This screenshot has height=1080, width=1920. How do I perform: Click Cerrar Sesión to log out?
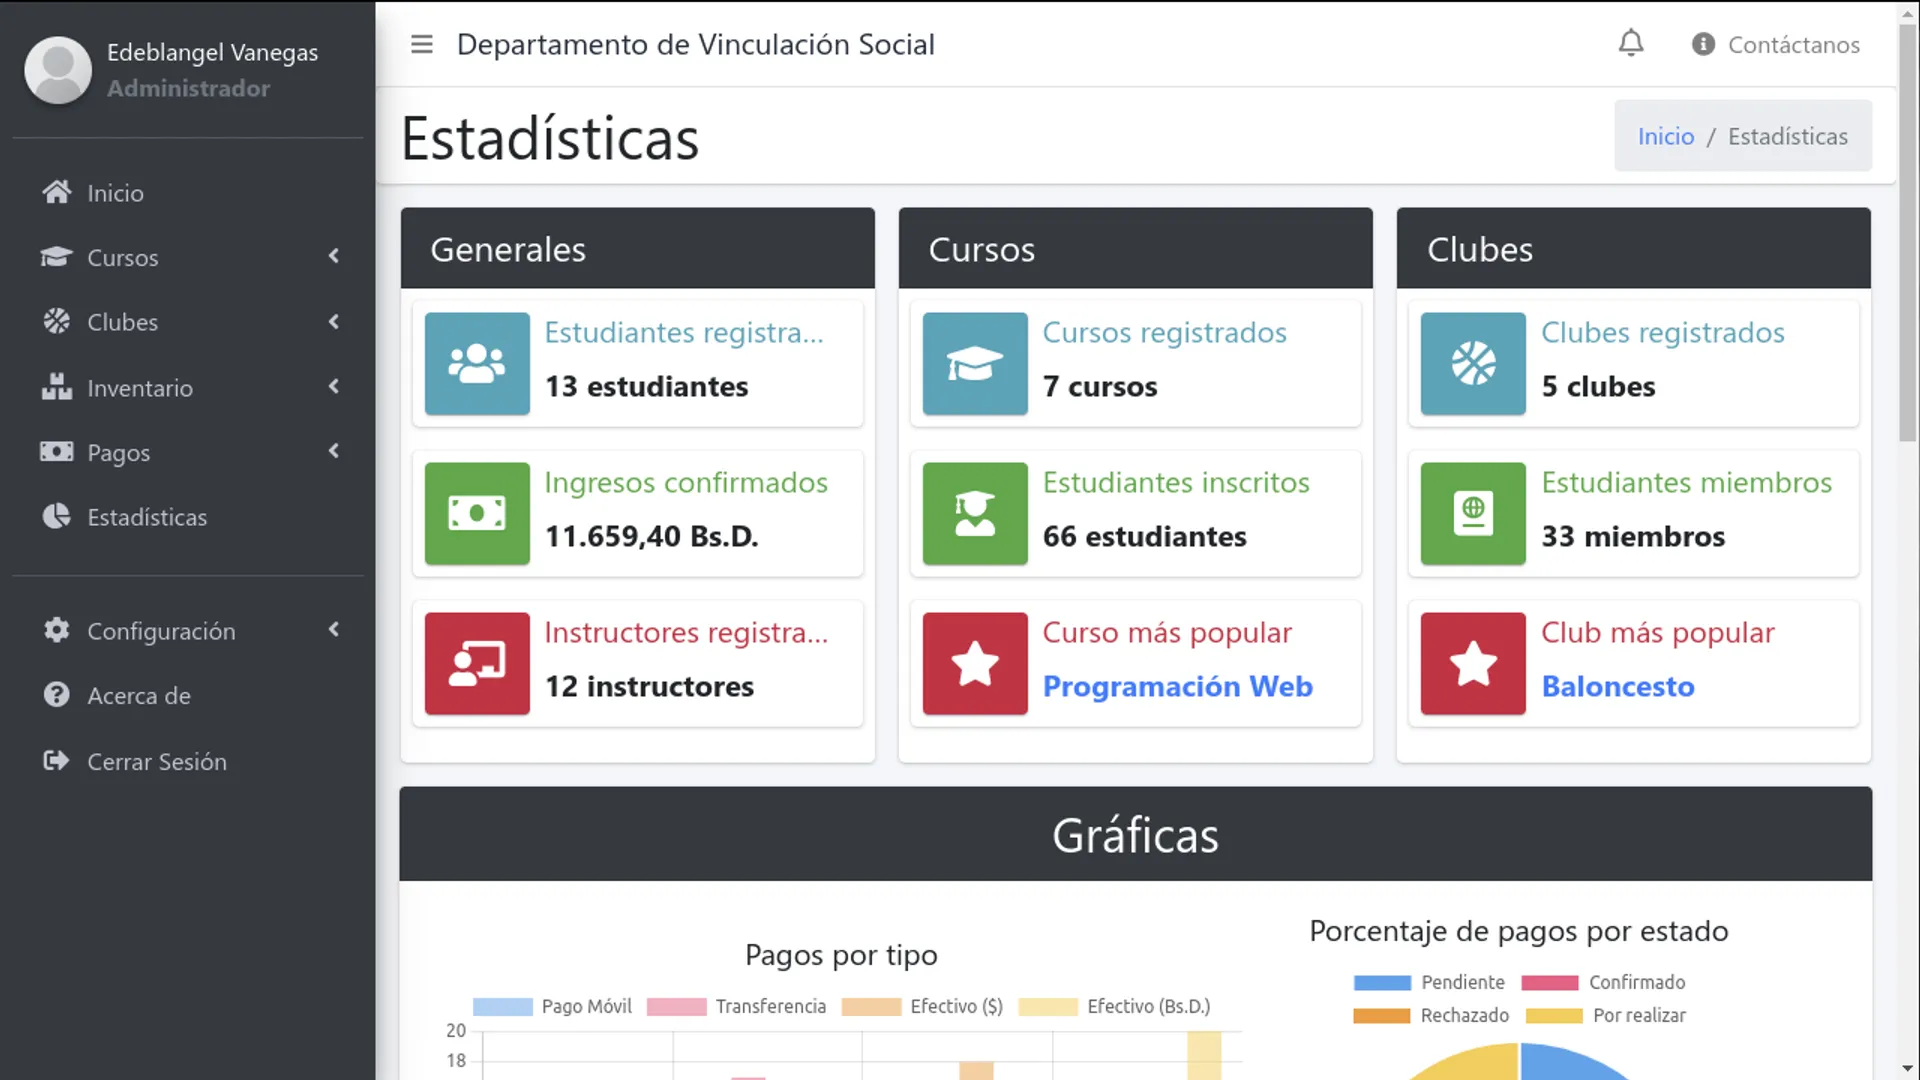point(188,762)
